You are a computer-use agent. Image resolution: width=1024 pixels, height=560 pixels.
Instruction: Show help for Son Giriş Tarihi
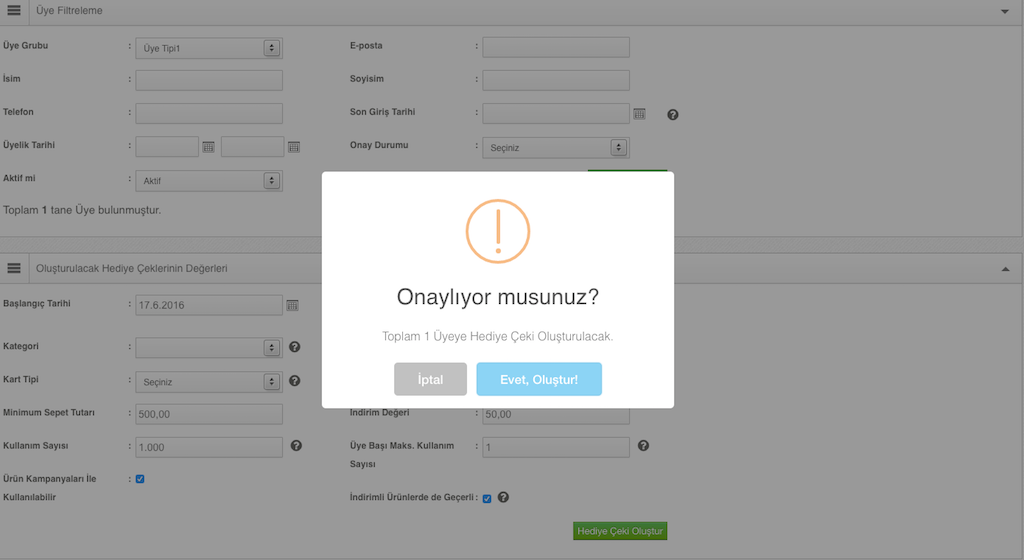(x=673, y=115)
